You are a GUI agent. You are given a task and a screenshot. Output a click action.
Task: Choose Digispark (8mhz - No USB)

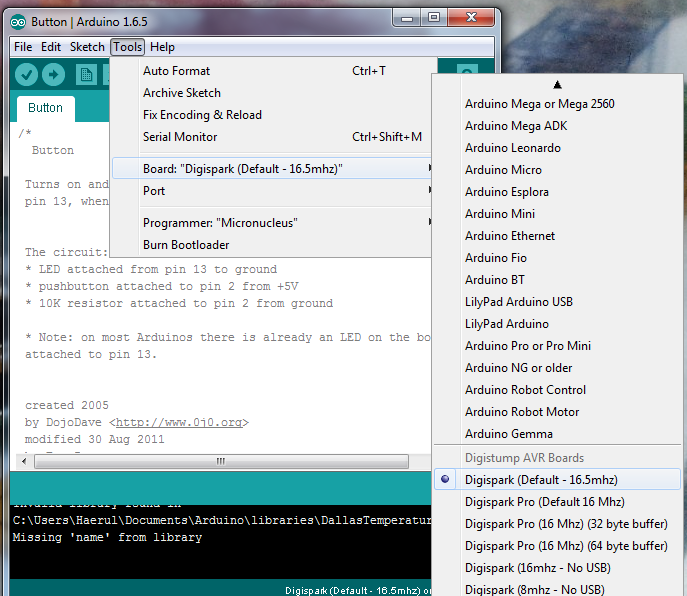(x=557, y=589)
